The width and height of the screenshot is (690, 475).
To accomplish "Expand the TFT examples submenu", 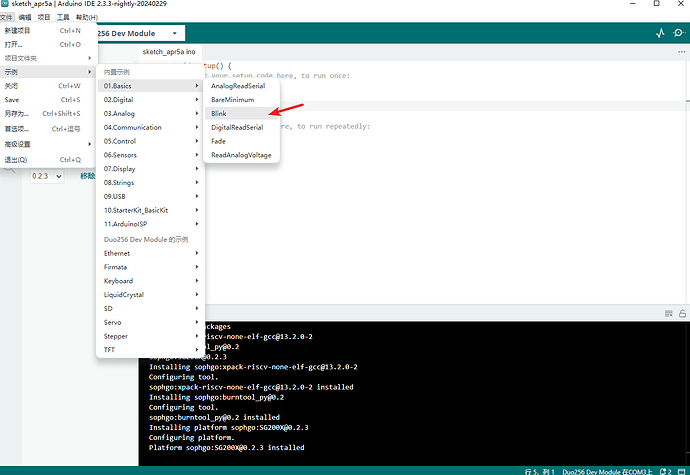I will [x=151, y=350].
